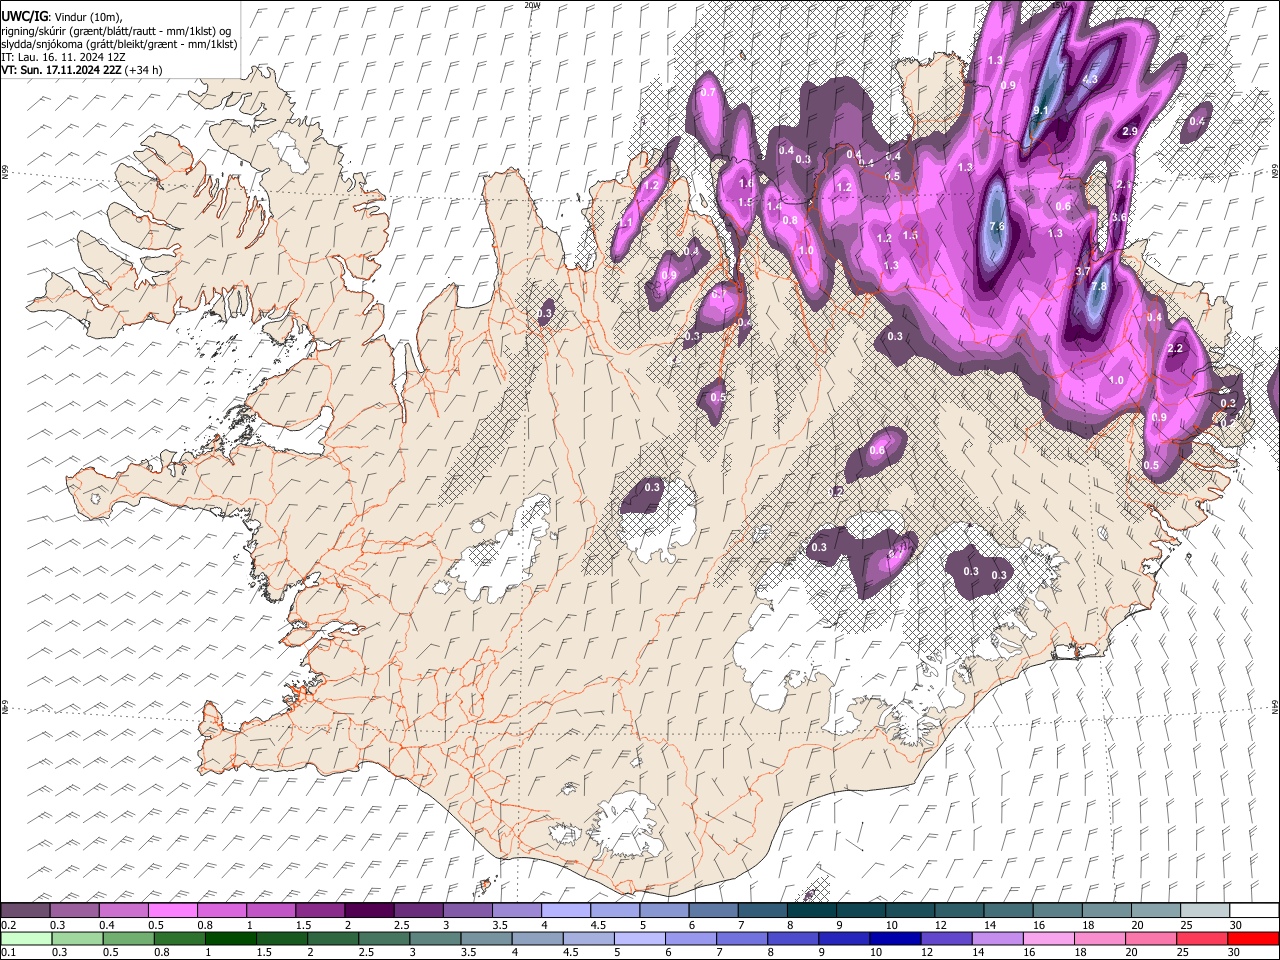Click the 4.3 precipitation value on the map

point(1090,79)
